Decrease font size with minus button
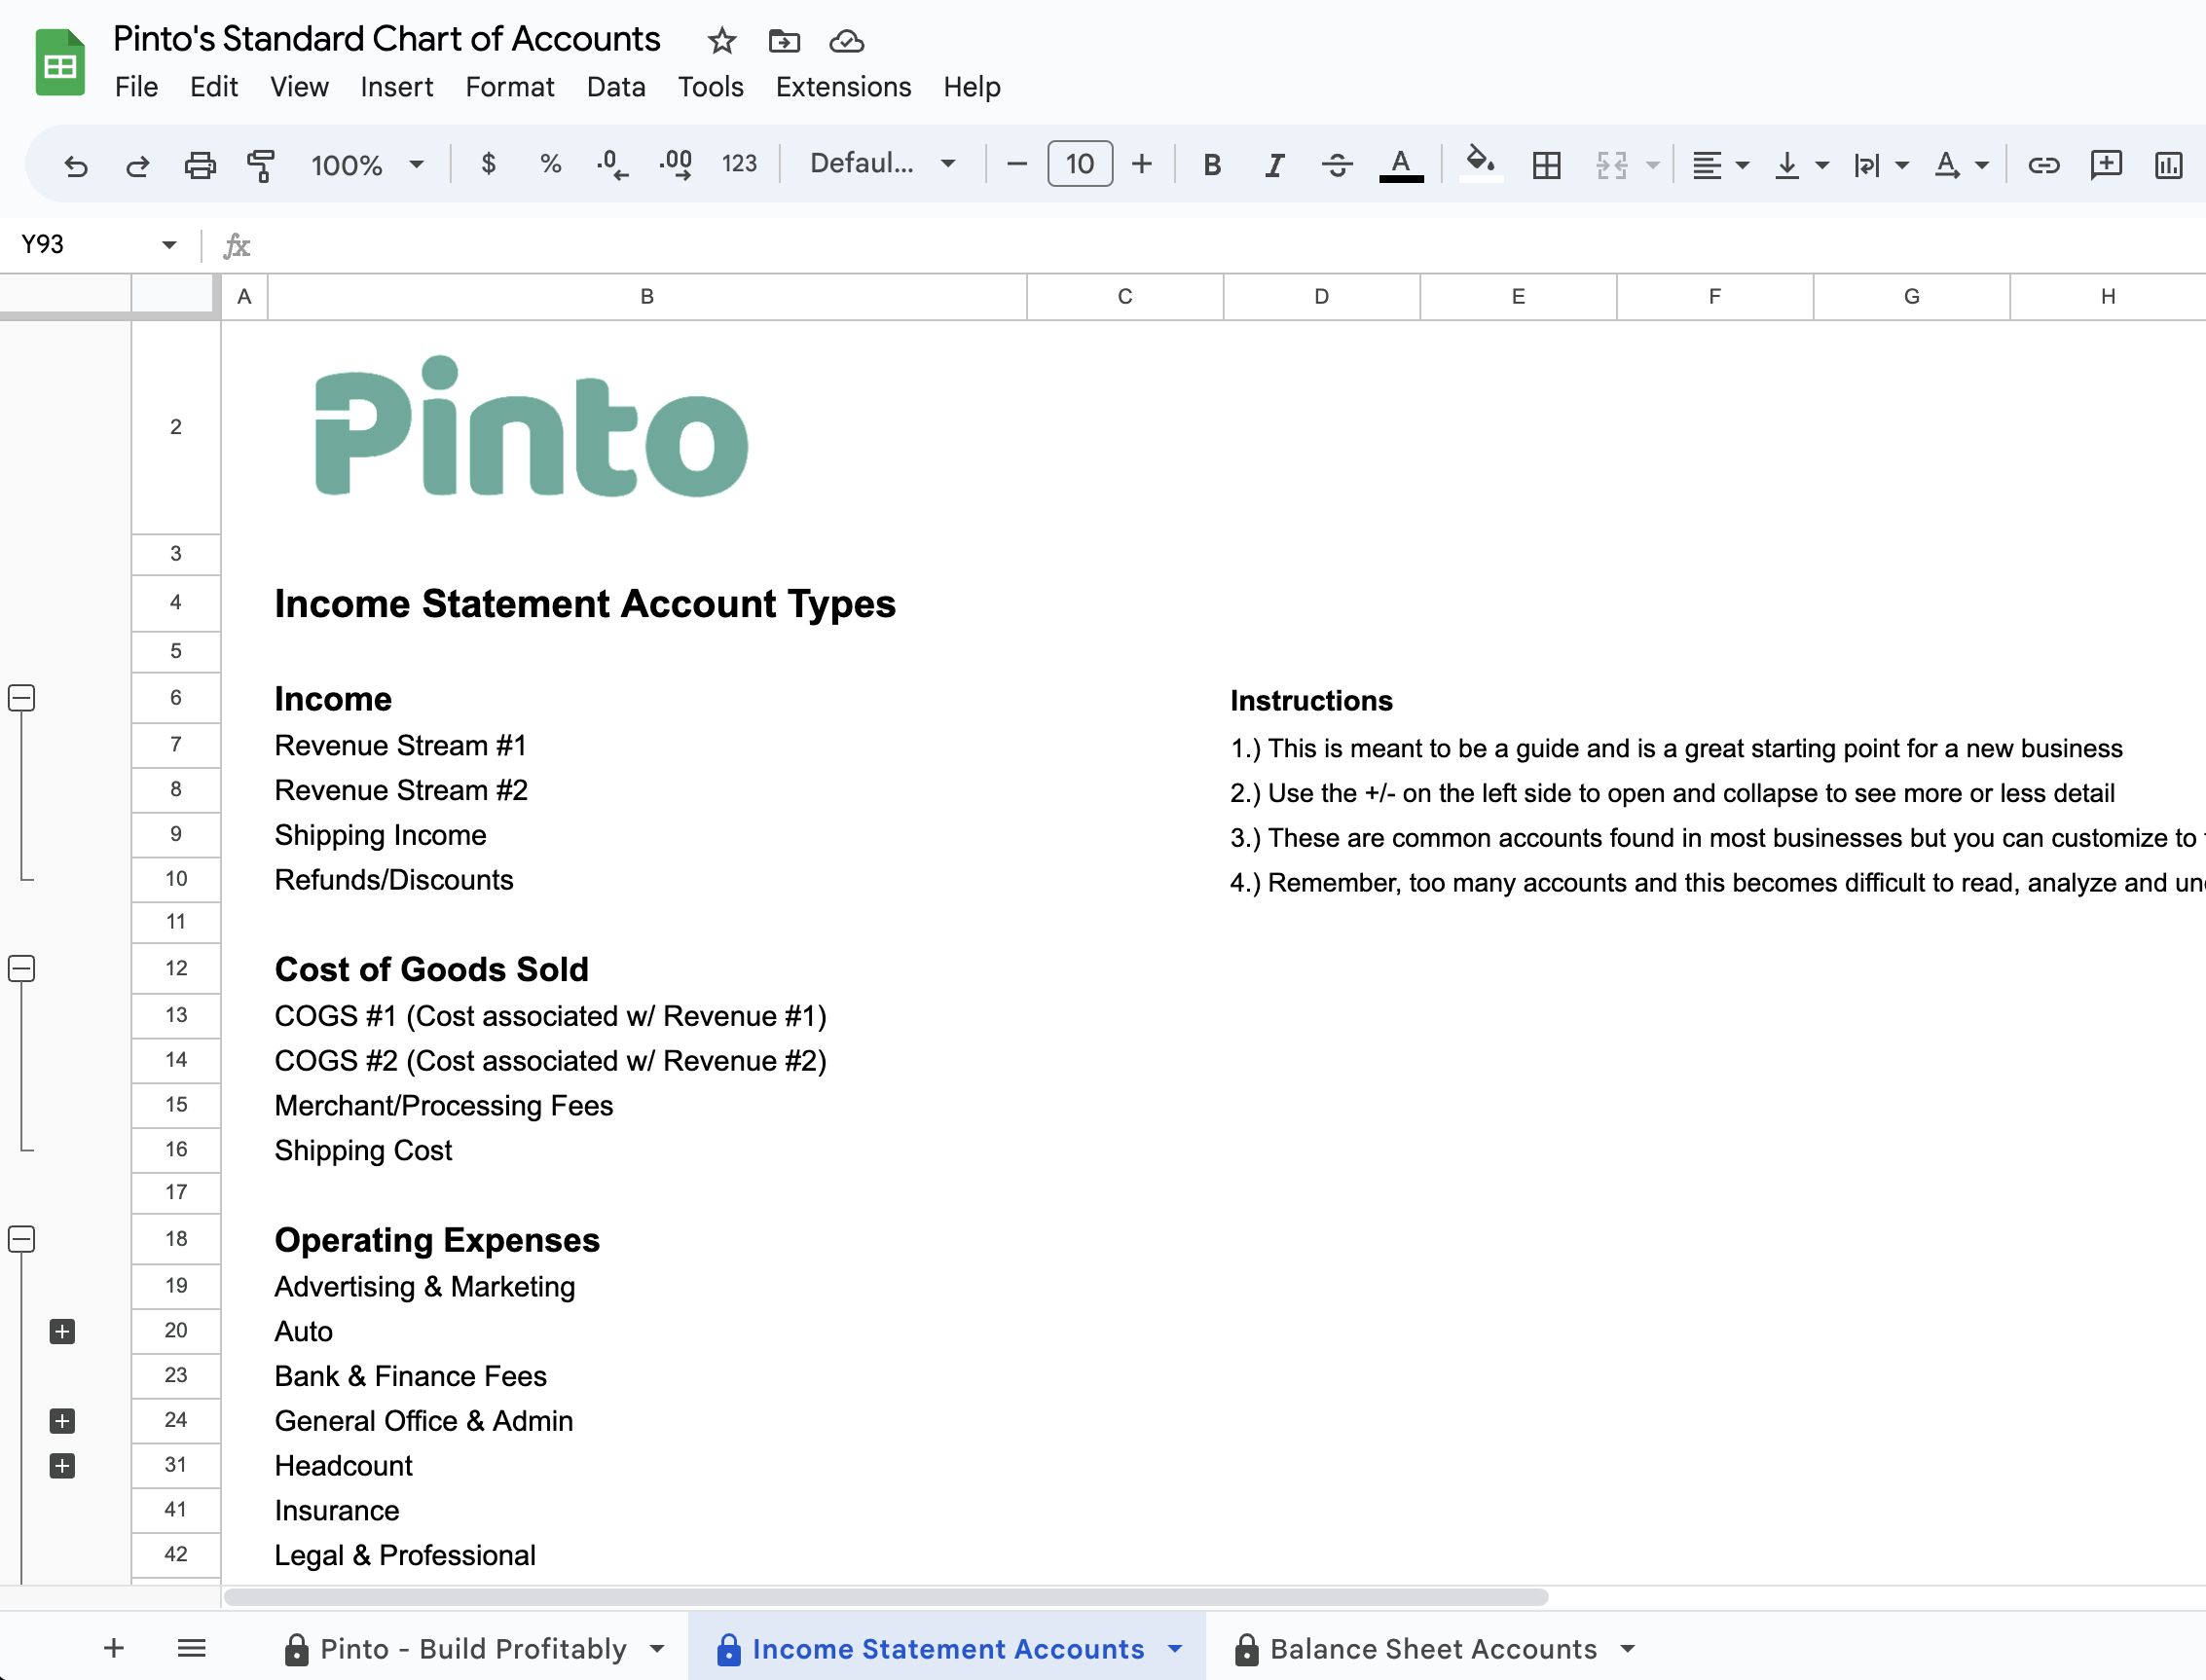 click(1016, 164)
